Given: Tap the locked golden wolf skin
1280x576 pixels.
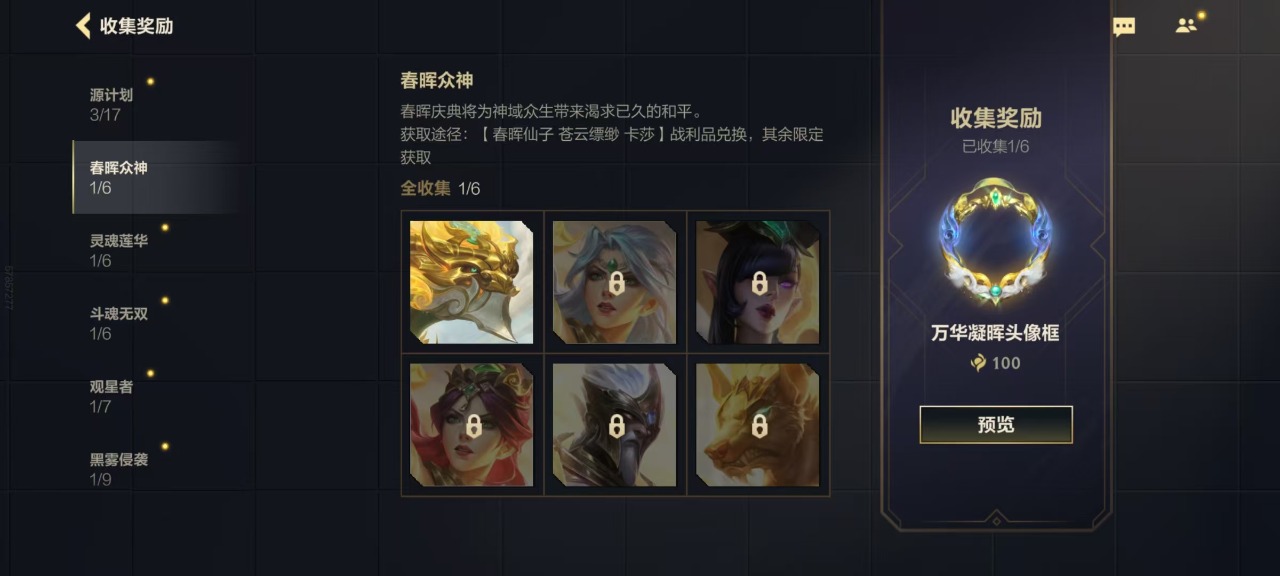Looking at the screenshot, I should [758, 425].
